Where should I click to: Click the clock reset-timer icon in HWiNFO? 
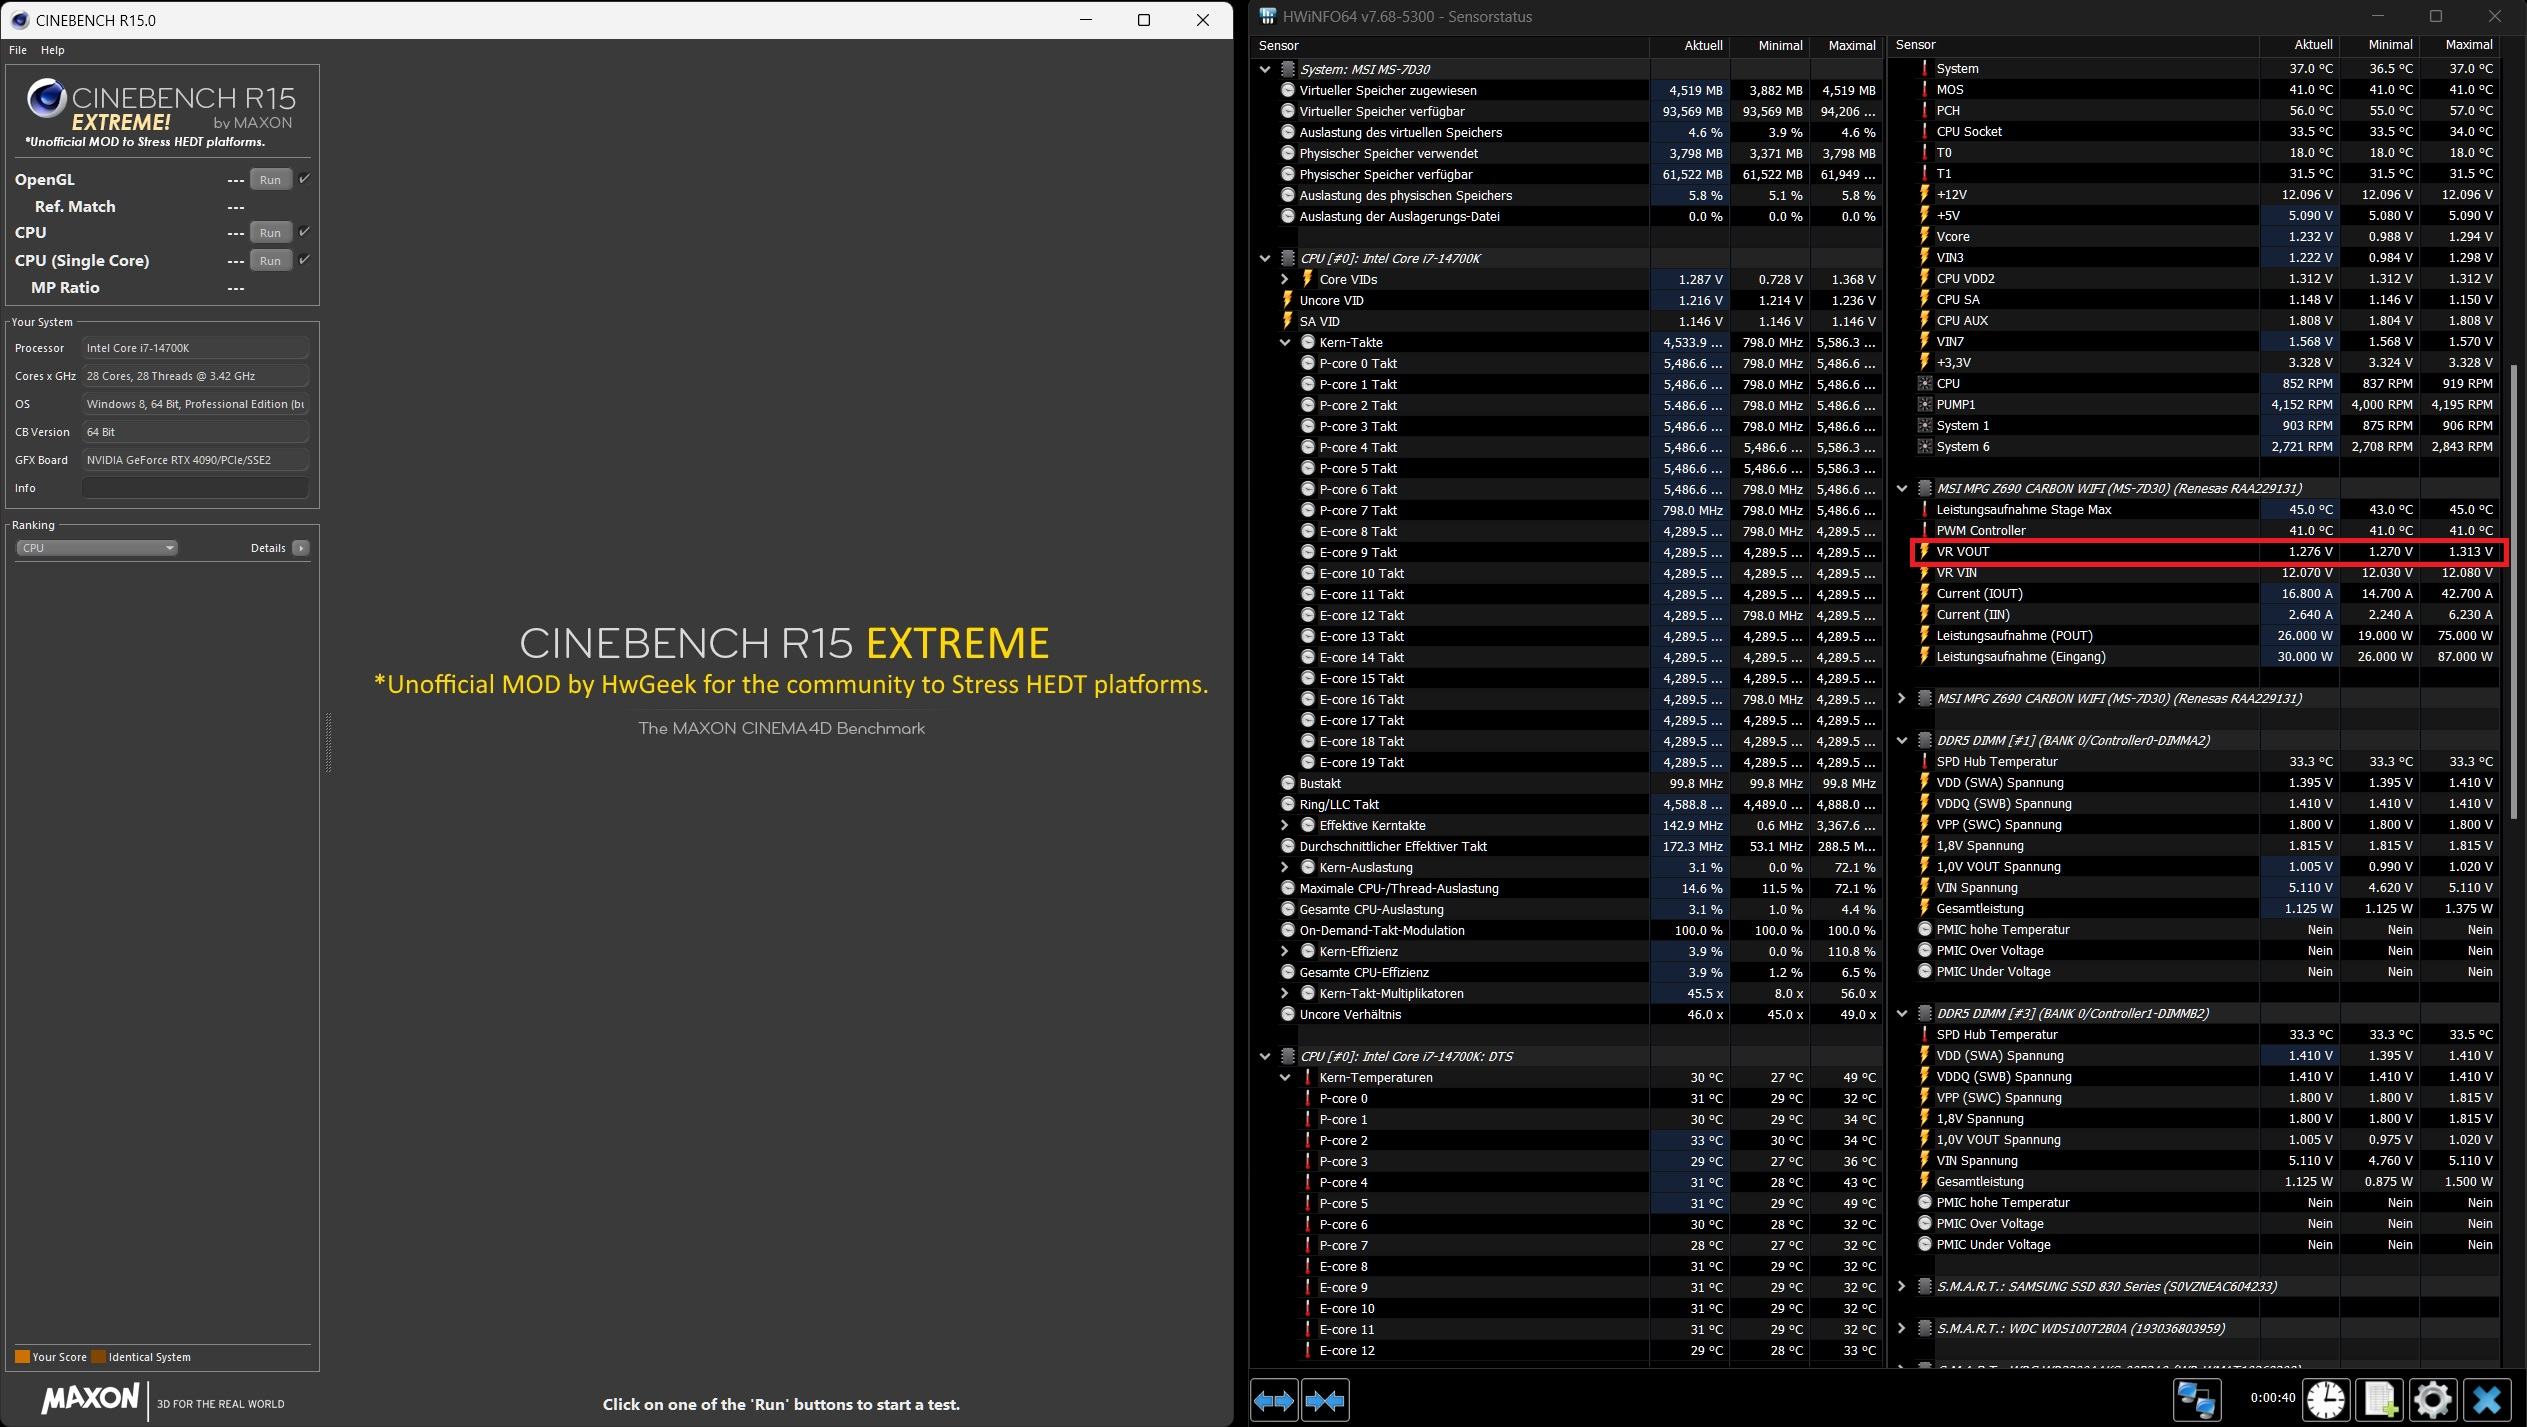click(x=2326, y=1400)
